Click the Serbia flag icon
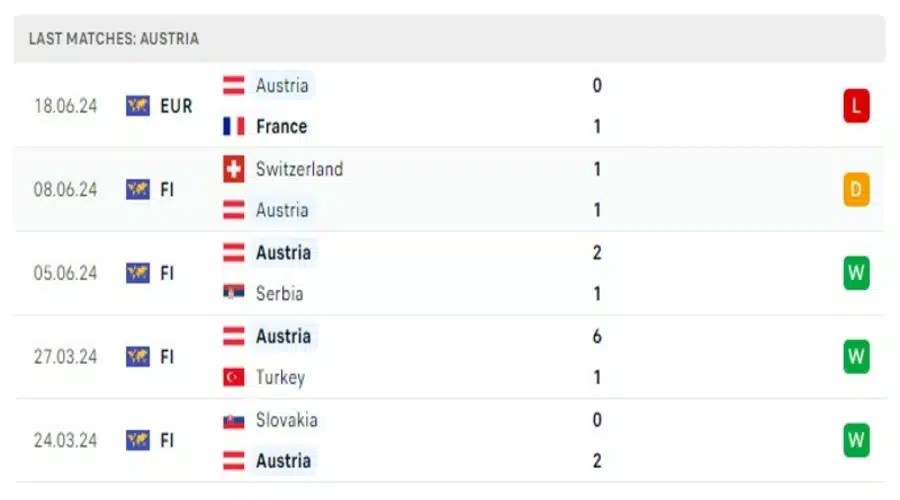Image resolution: width=900 pixels, height=500 pixels. [234, 293]
